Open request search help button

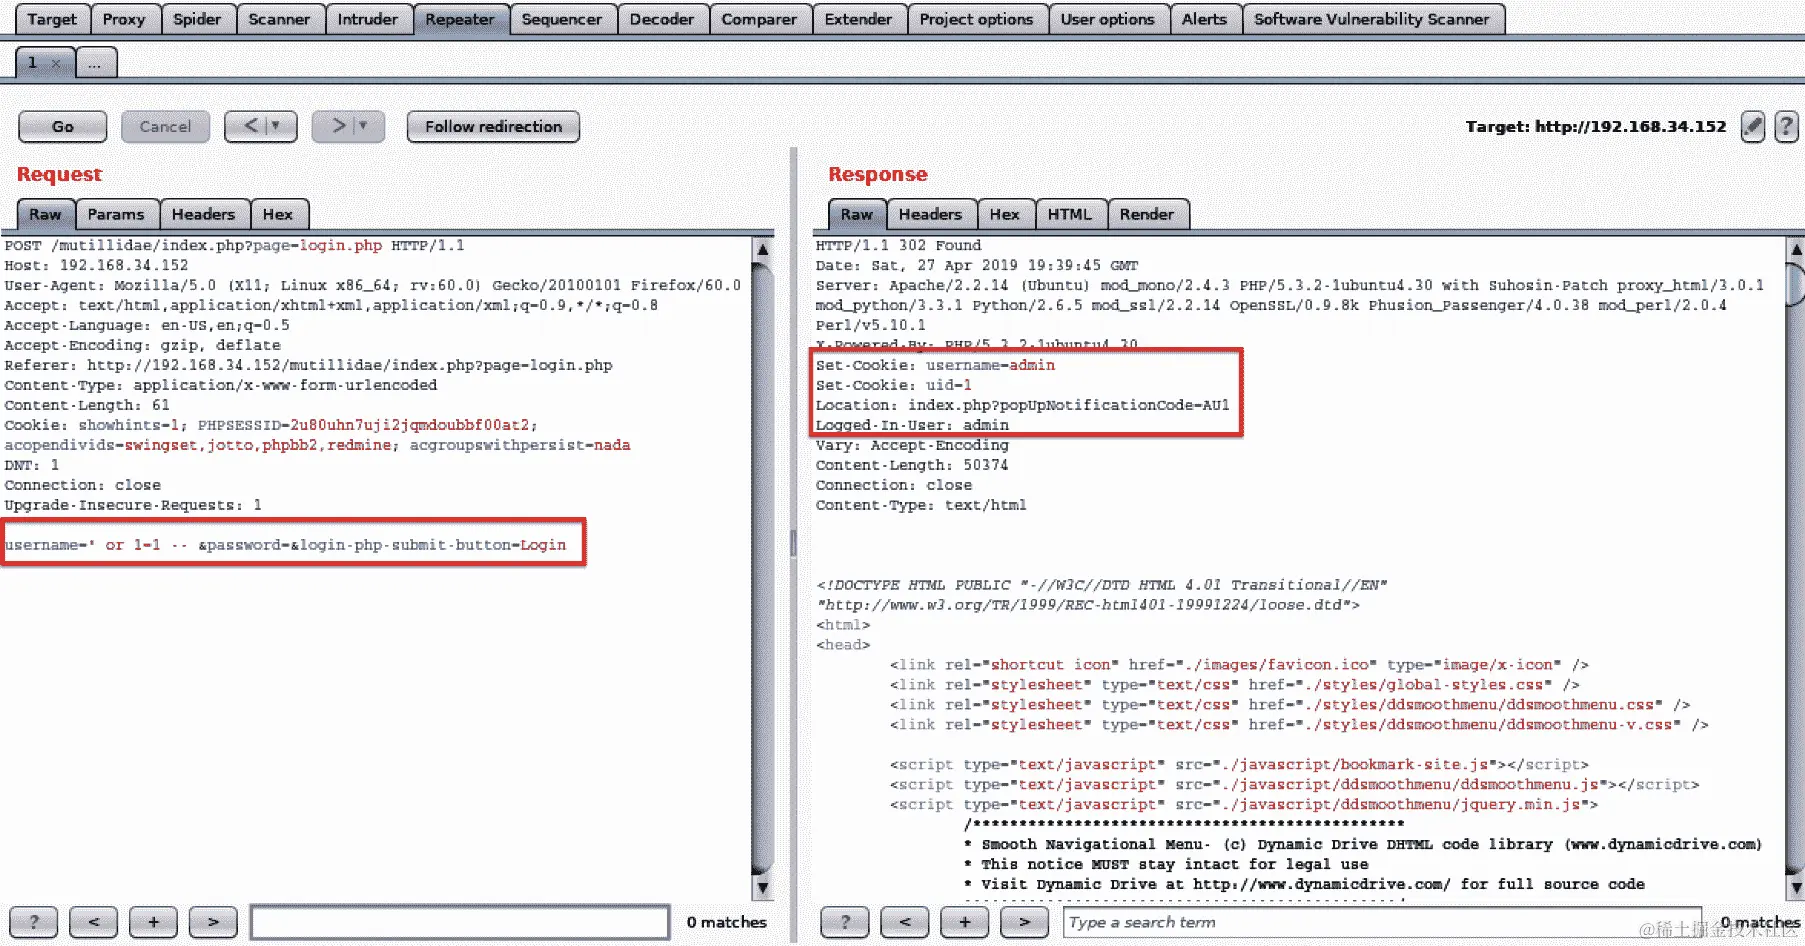[x=34, y=922]
